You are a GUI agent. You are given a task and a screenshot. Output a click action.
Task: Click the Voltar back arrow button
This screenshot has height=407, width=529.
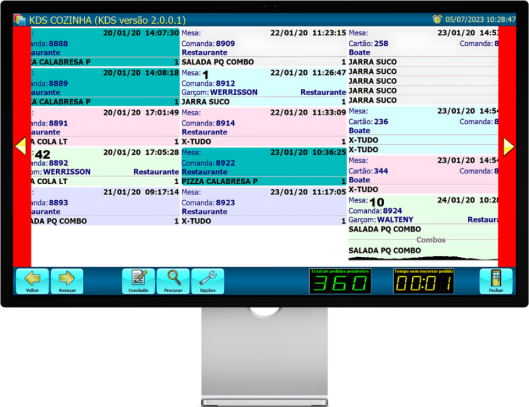[x=32, y=281]
